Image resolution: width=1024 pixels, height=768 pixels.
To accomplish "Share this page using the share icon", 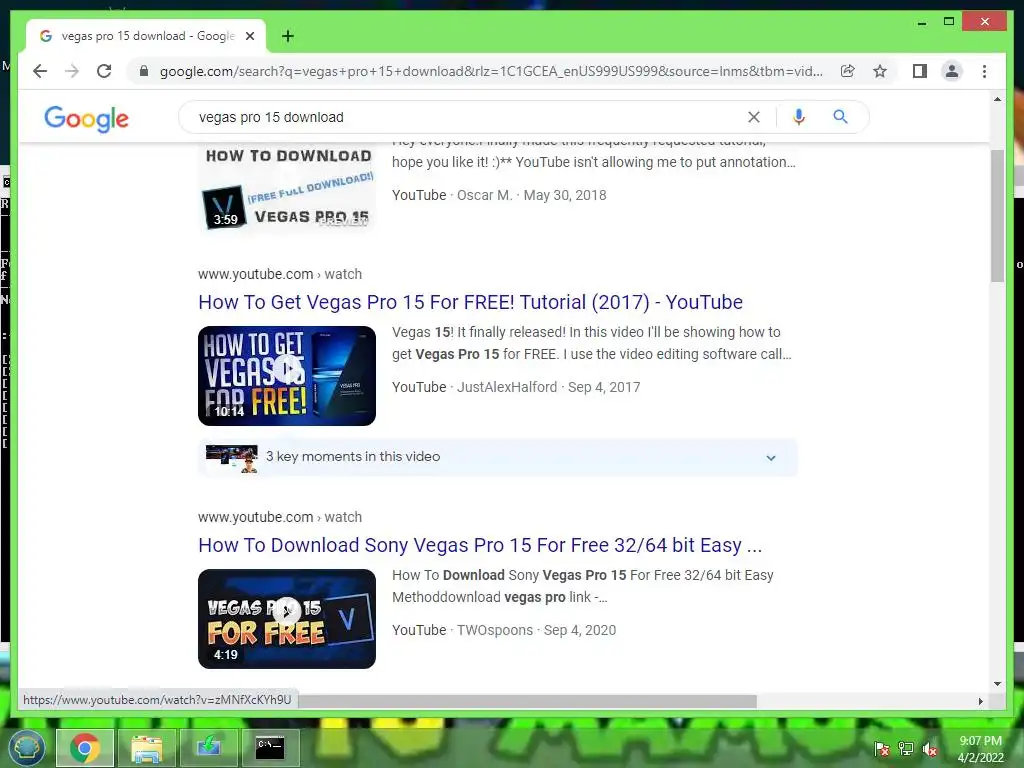I will click(848, 71).
